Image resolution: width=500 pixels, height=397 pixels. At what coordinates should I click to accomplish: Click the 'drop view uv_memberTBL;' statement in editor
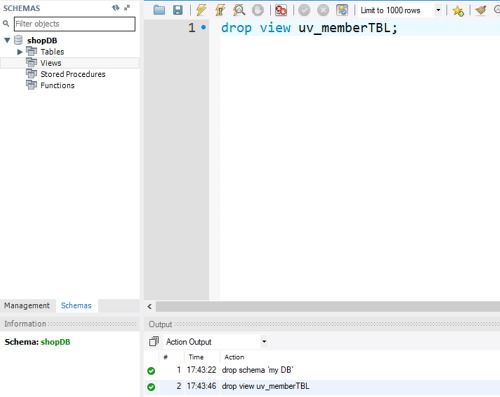(x=309, y=28)
